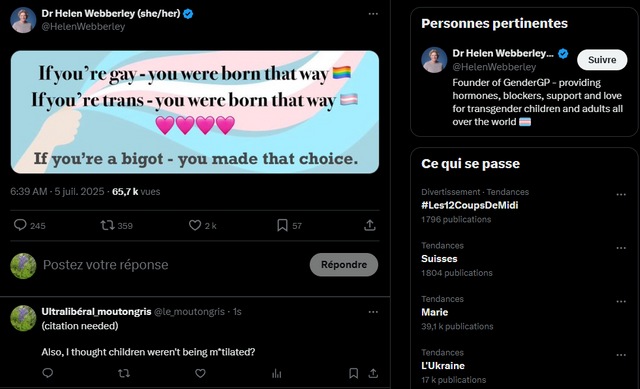This screenshot has height=389, width=640.
Task: Click the Répondre button
Action: coord(344,265)
